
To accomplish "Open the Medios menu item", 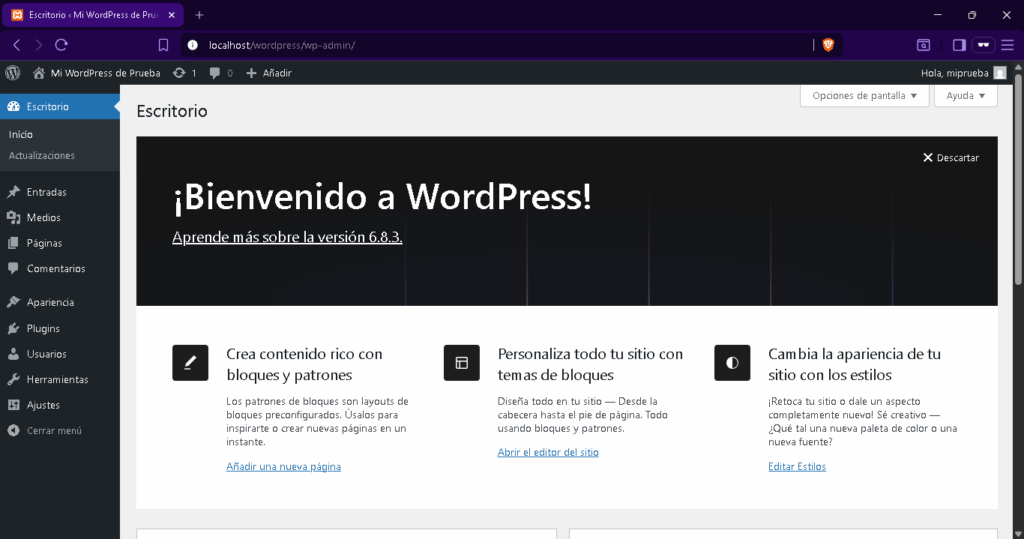I will point(59,218).
